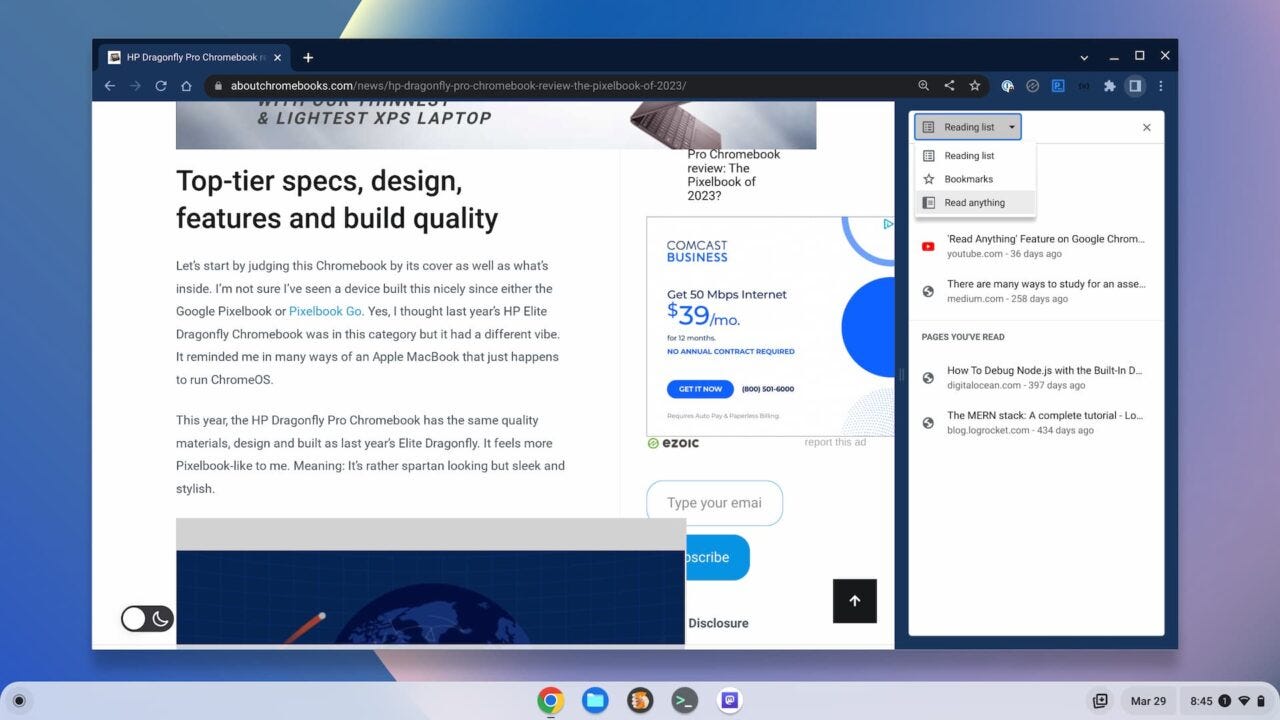Close the side panel
This screenshot has width=1280, height=720.
point(1147,127)
